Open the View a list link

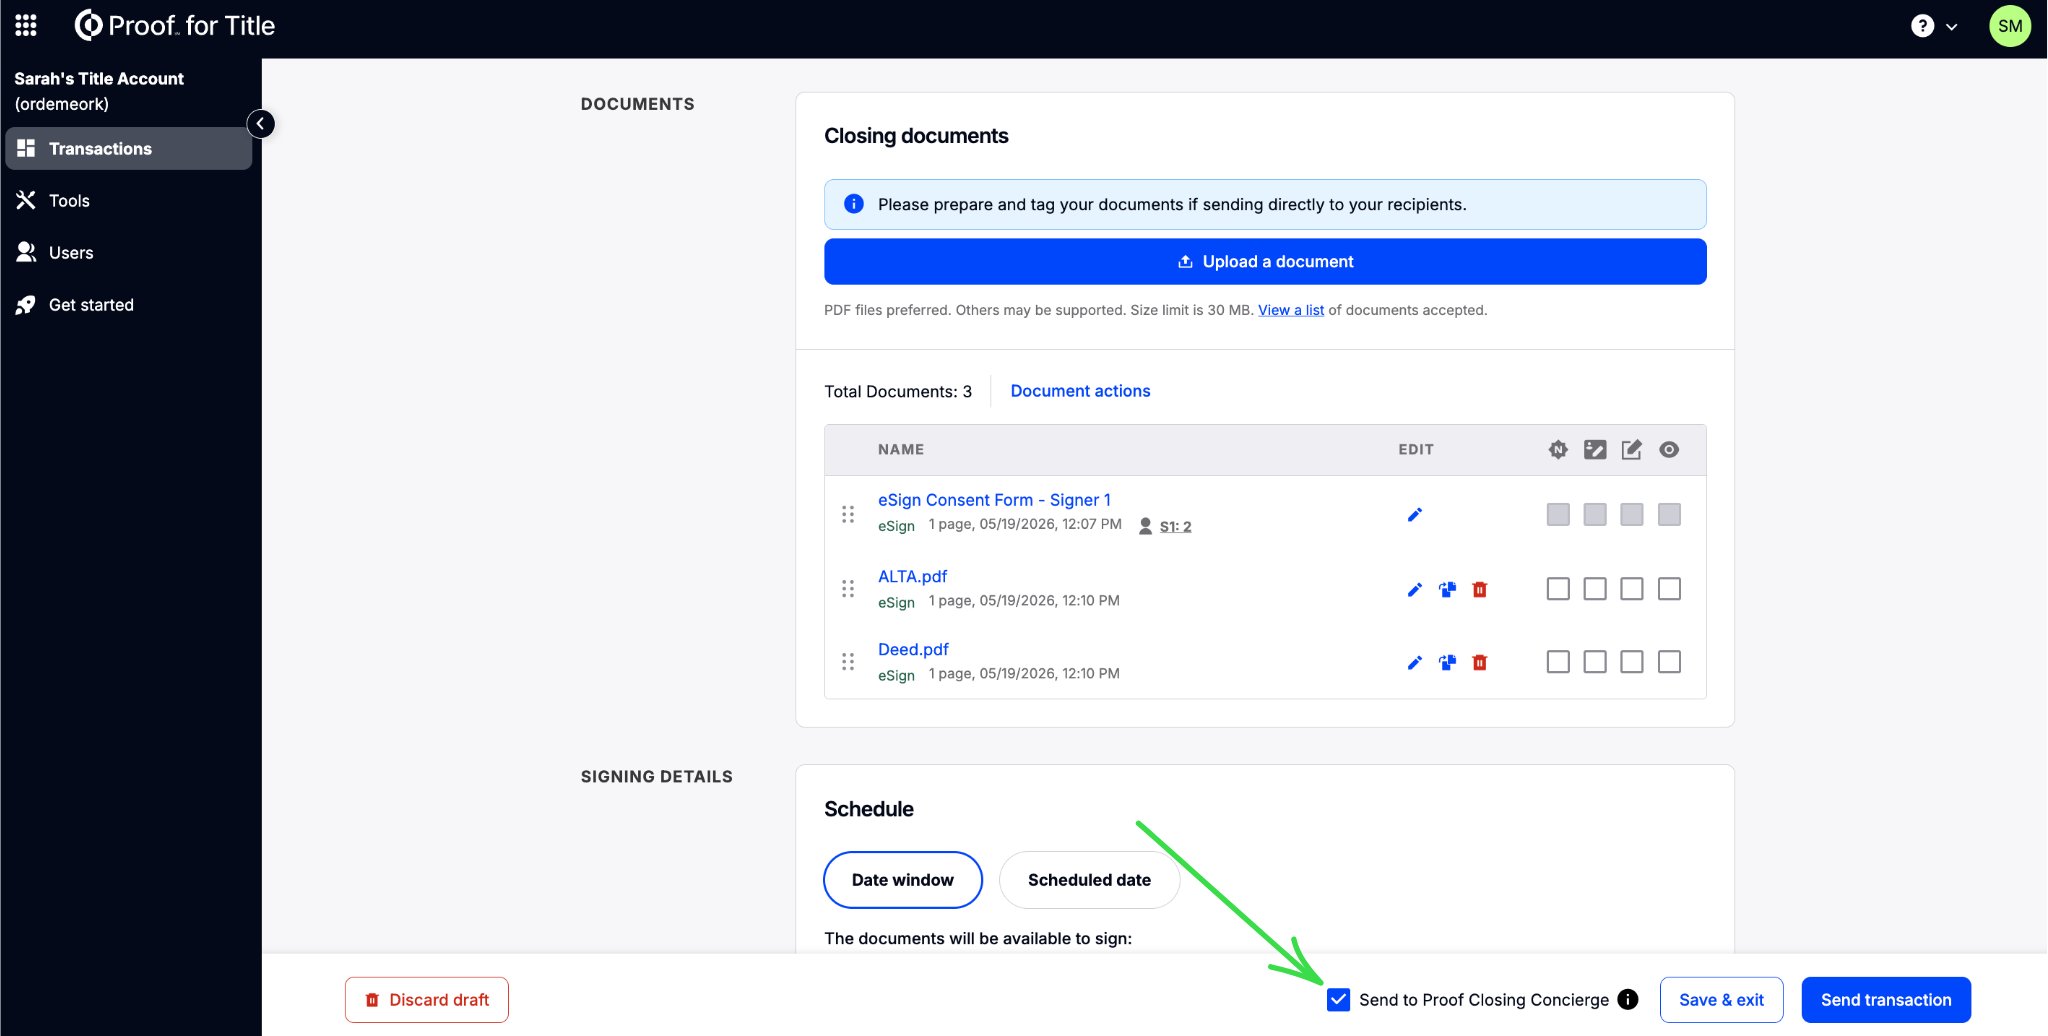pyautogui.click(x=1291, y=310)
